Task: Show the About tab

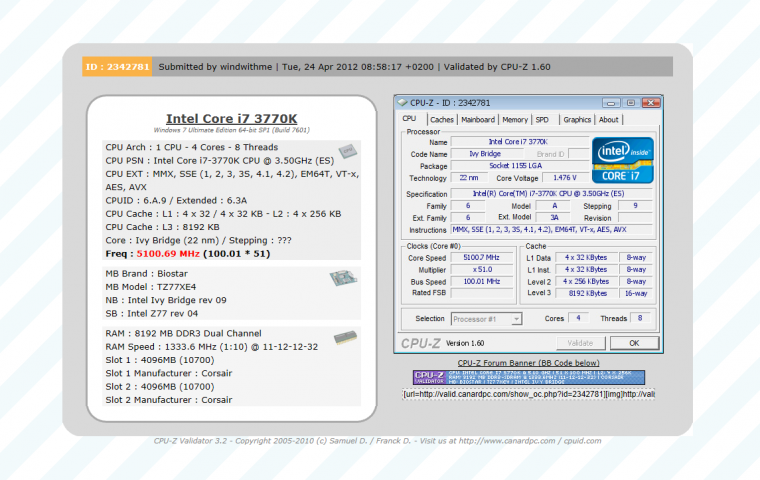Action: pyautogui.click(x=609, y=119)
